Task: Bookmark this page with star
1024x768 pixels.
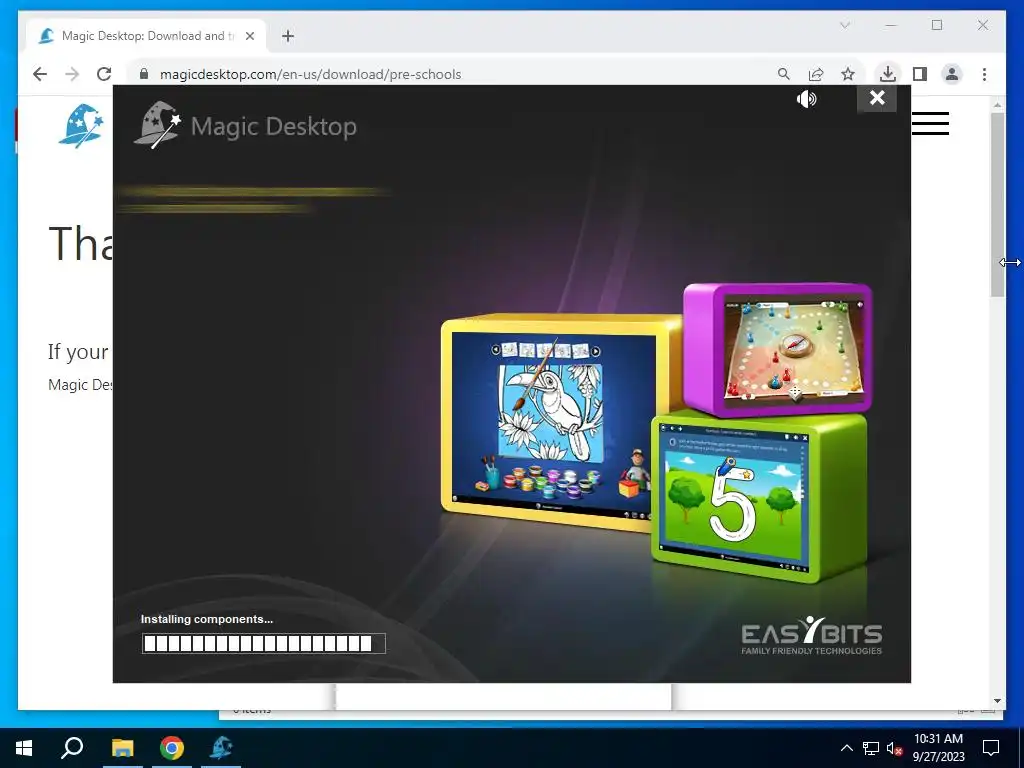Action: 848,74
